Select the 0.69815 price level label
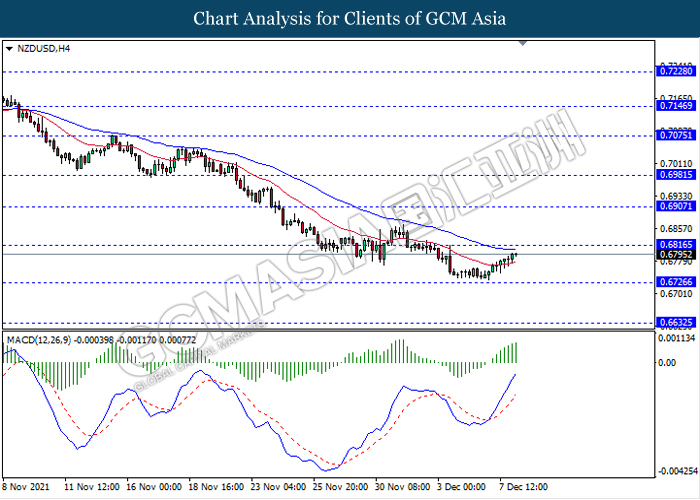The width and height of the screenshot is (700, 500). 676,174
